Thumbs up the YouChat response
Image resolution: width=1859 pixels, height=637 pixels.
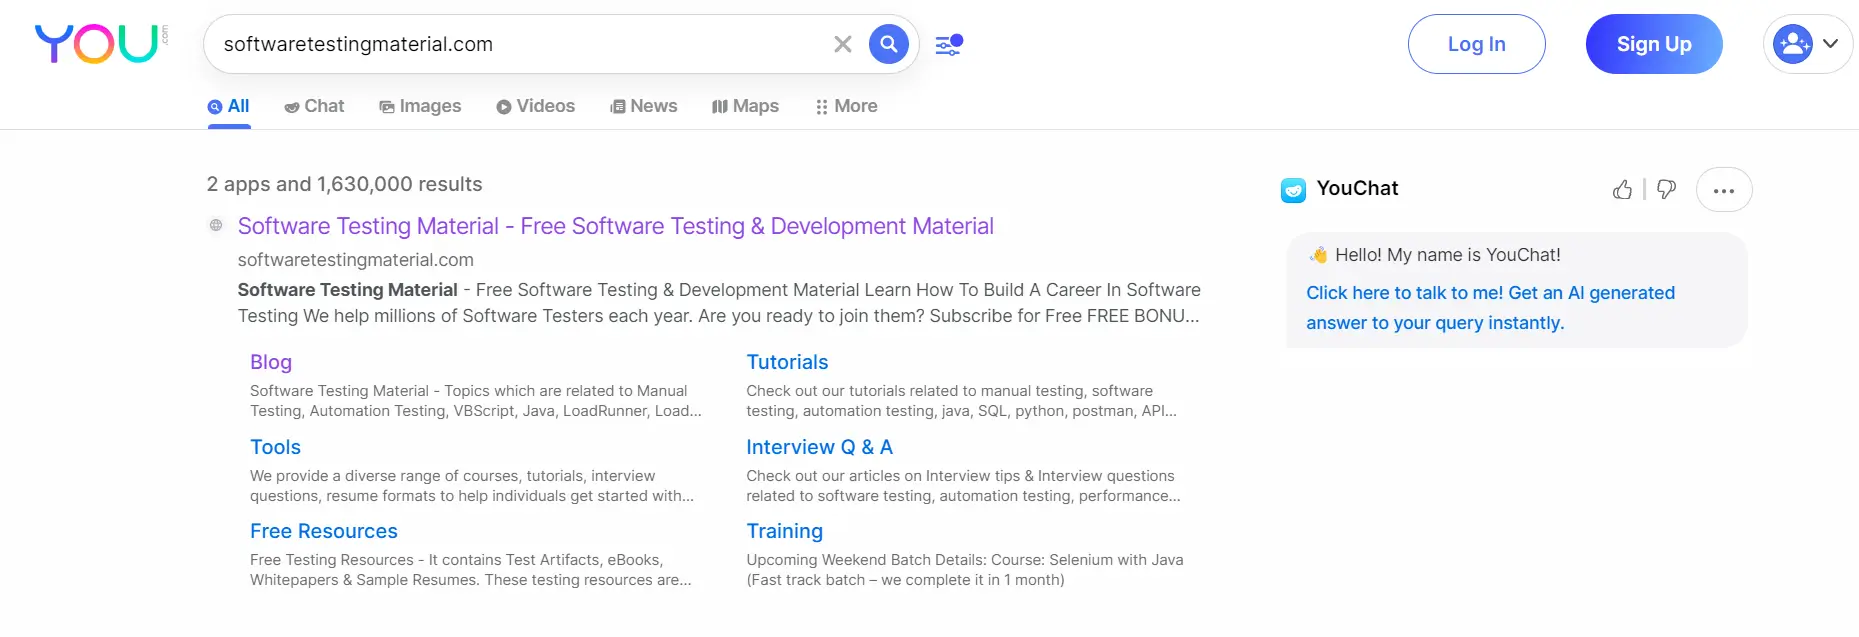click(1622, 189)
